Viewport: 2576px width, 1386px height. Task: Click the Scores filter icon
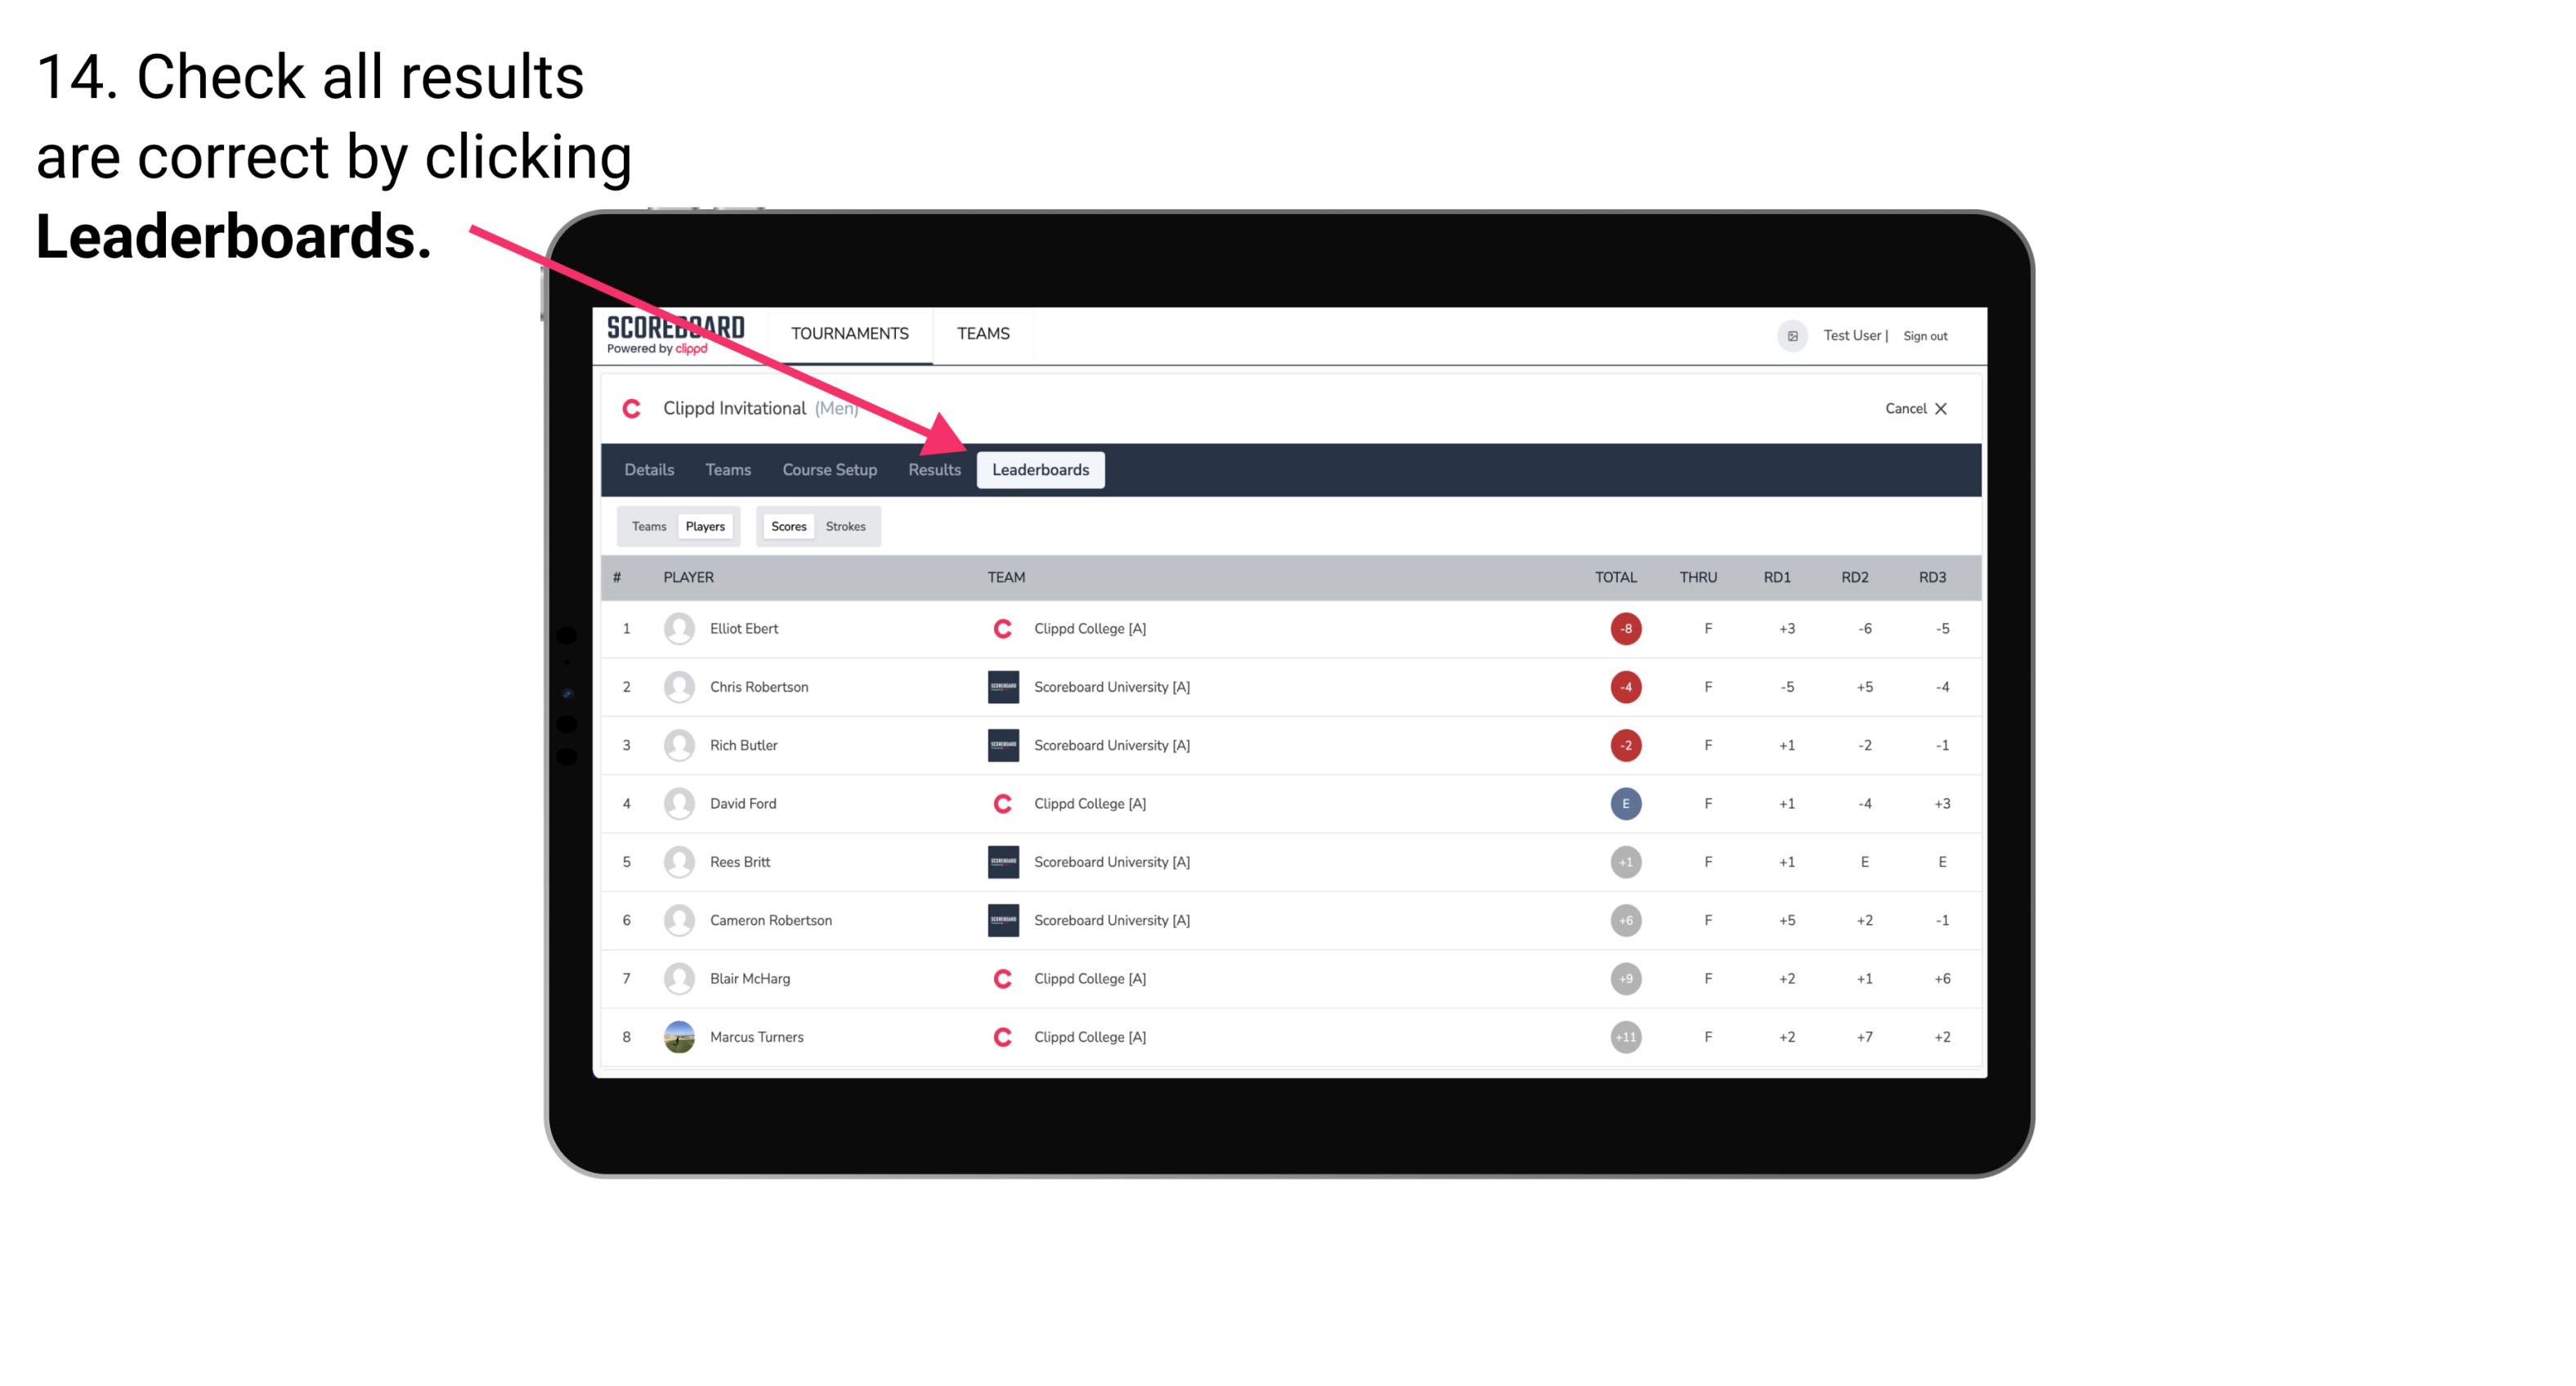point(788,526)
